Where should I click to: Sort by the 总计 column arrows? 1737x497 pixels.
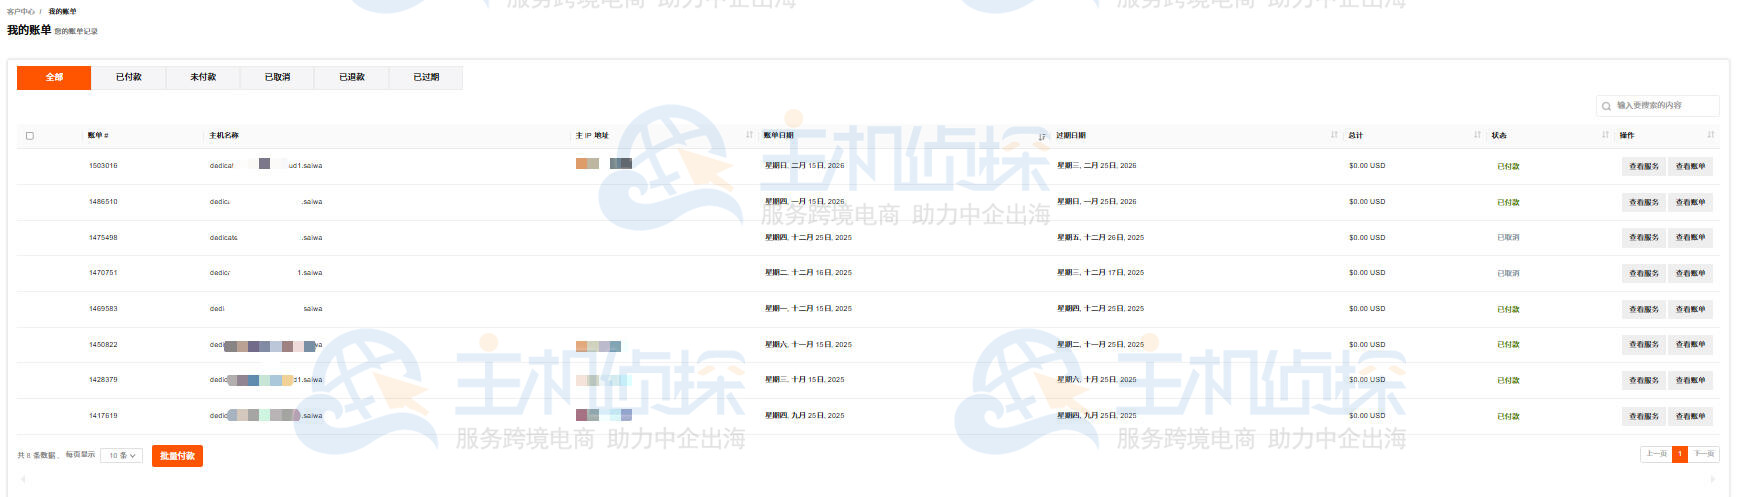(x=1477, y=135)
